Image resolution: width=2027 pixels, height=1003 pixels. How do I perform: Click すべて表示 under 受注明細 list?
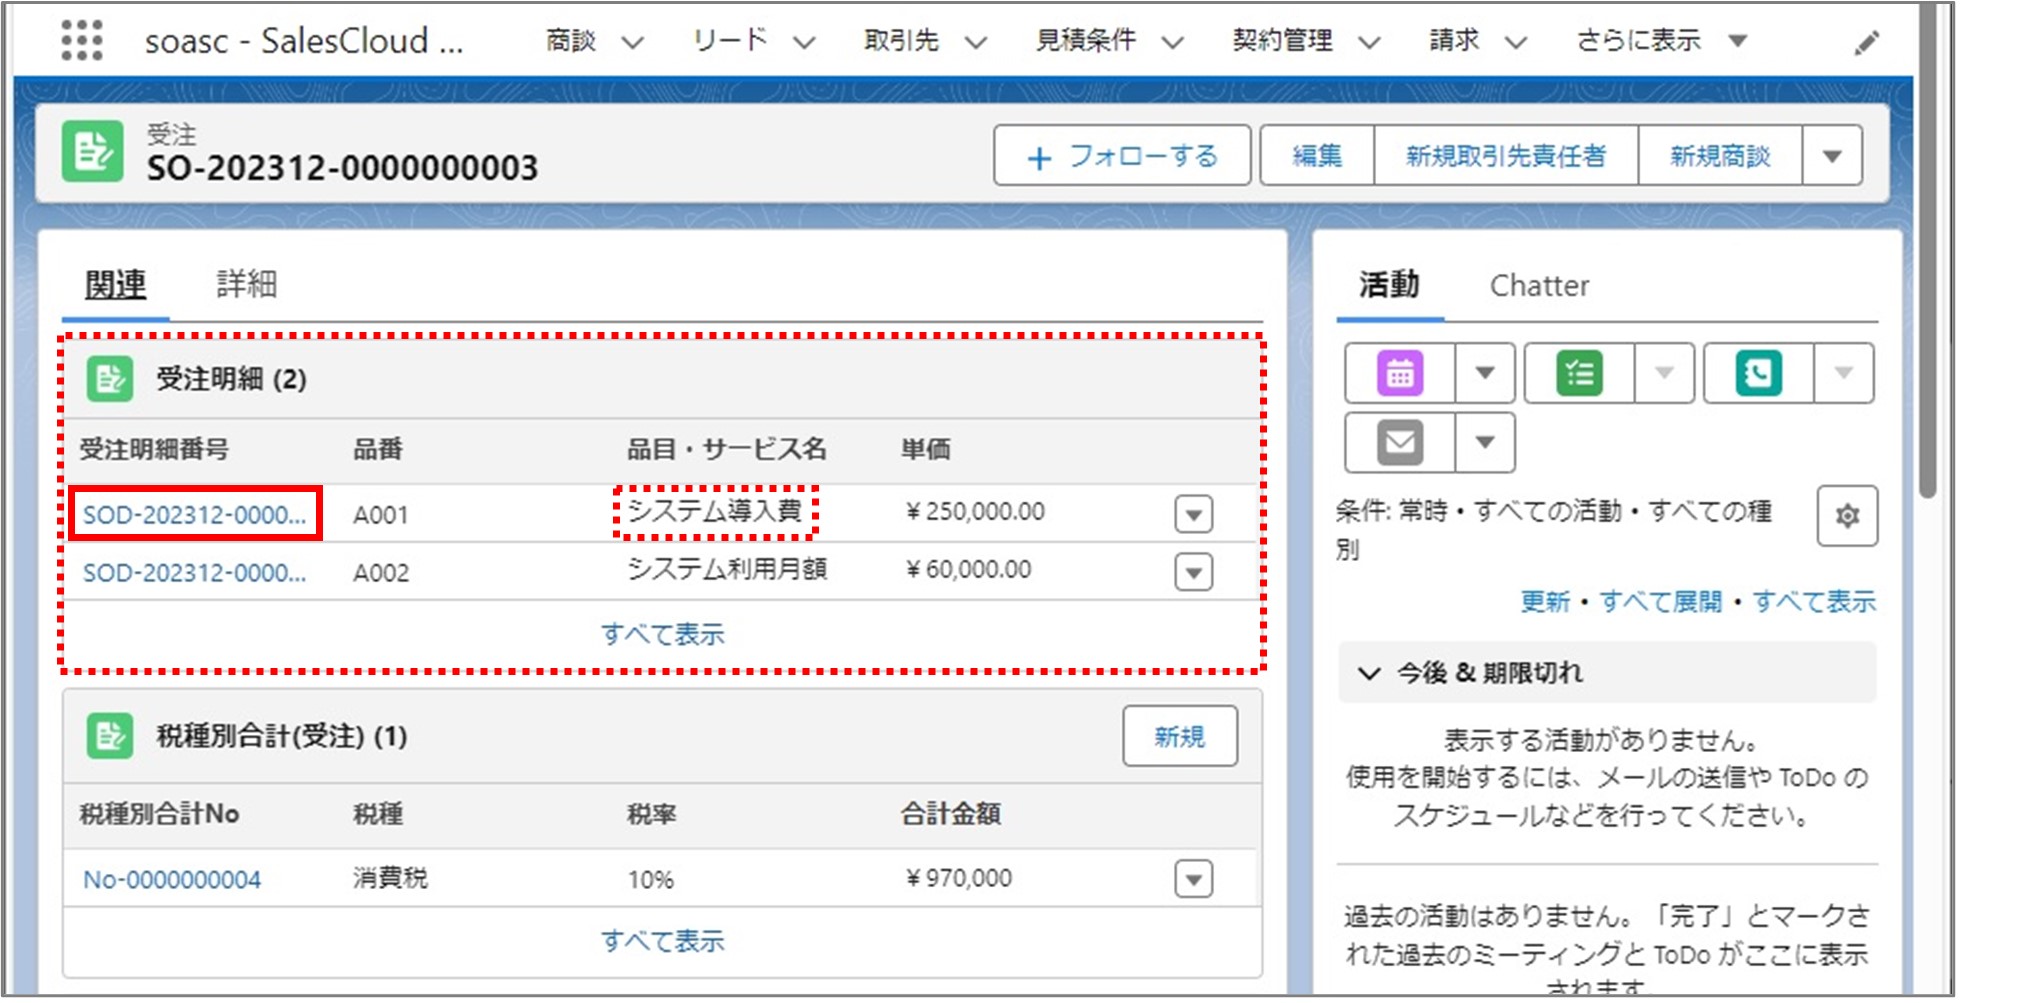pos(662,634)
